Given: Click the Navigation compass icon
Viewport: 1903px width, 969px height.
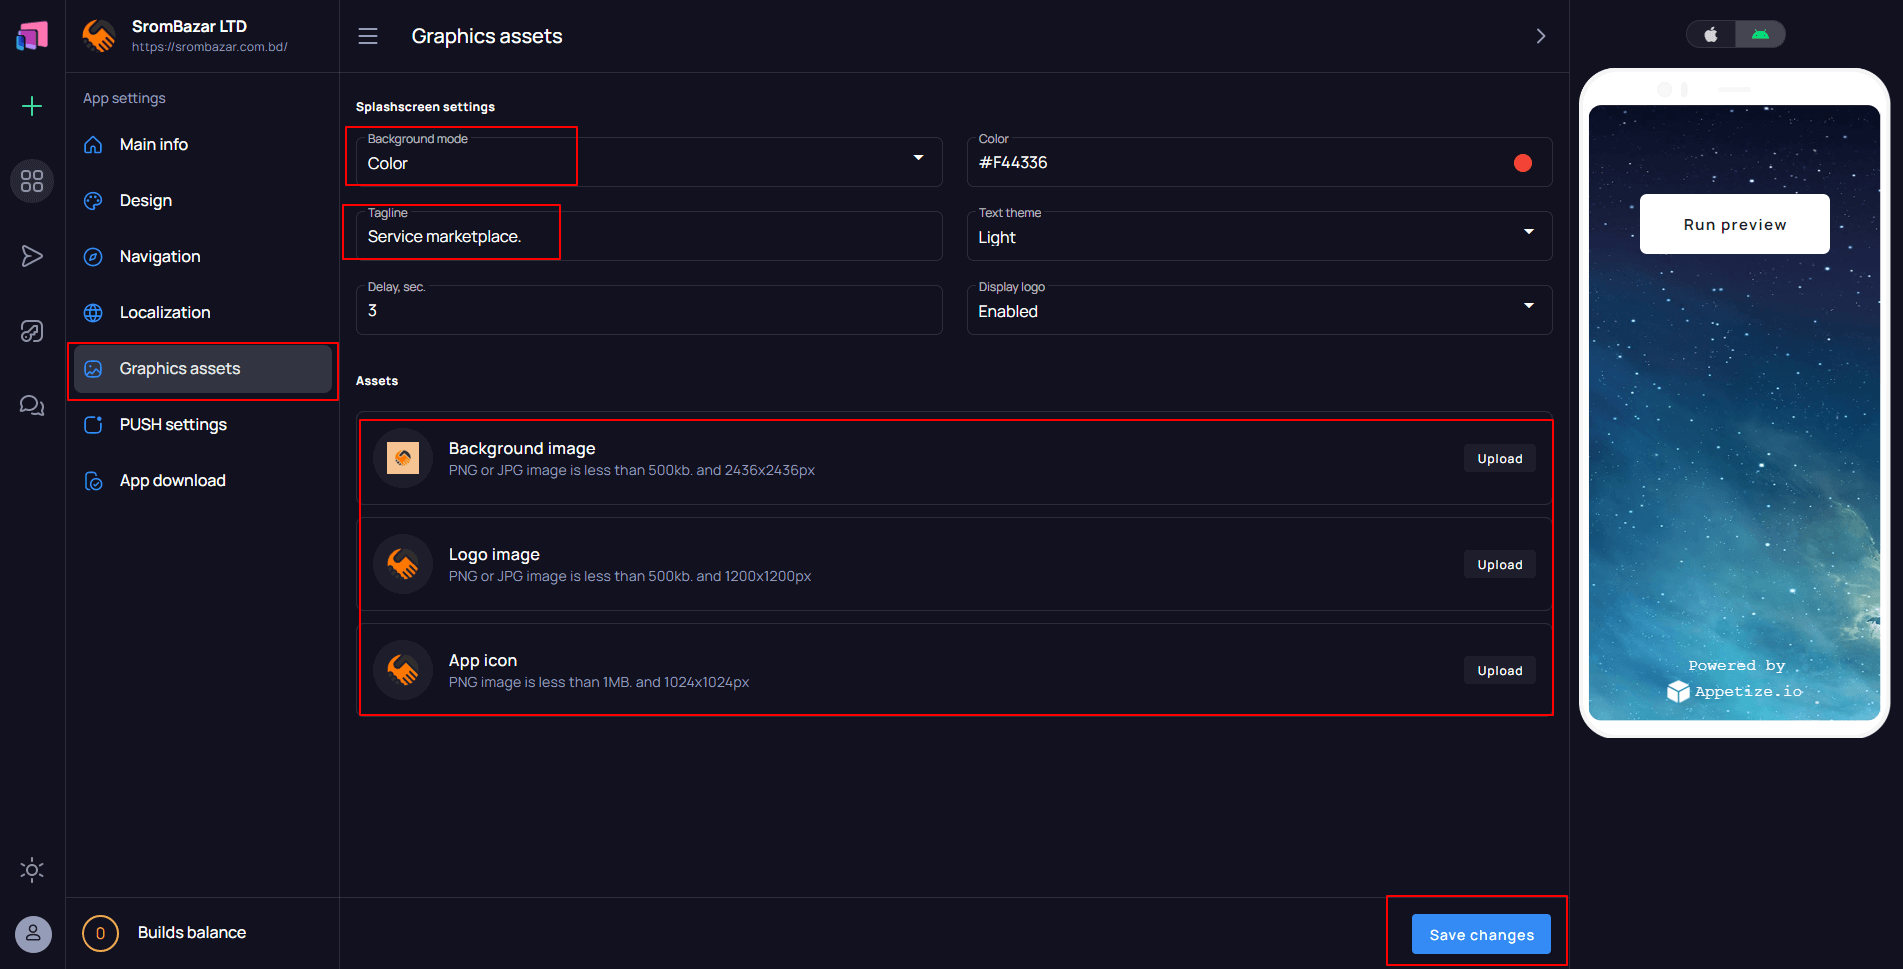Looking at the screenshot, I should pos(93,257).
